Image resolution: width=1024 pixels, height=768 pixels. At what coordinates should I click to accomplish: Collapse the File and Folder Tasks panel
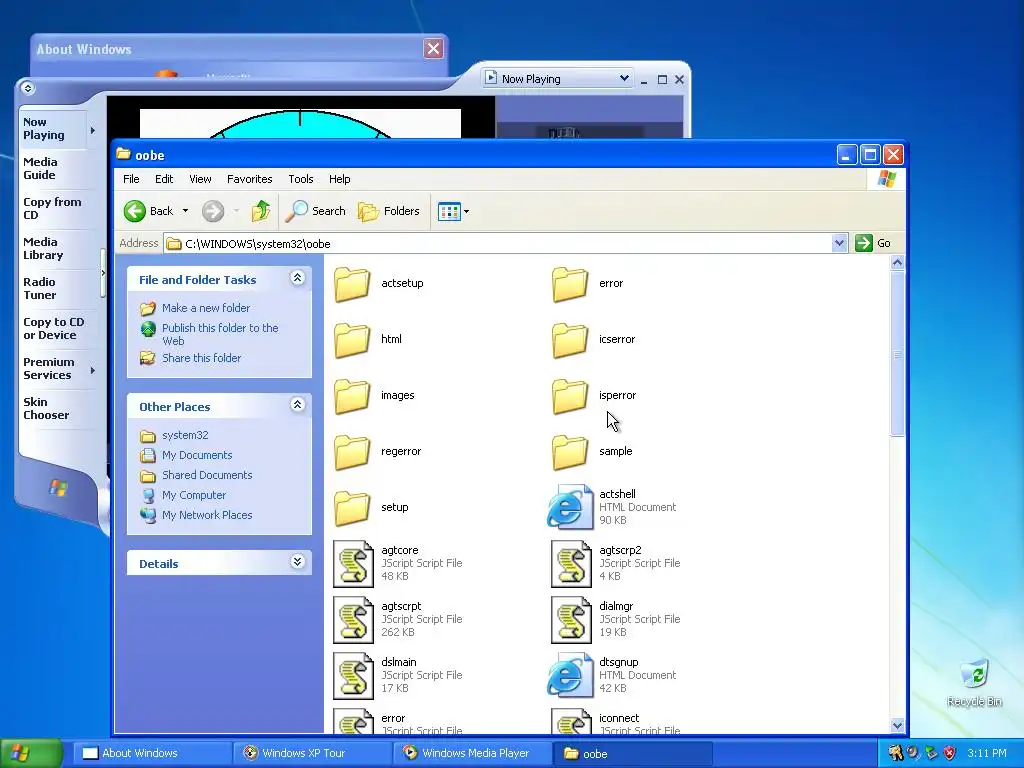coord(297,278)
